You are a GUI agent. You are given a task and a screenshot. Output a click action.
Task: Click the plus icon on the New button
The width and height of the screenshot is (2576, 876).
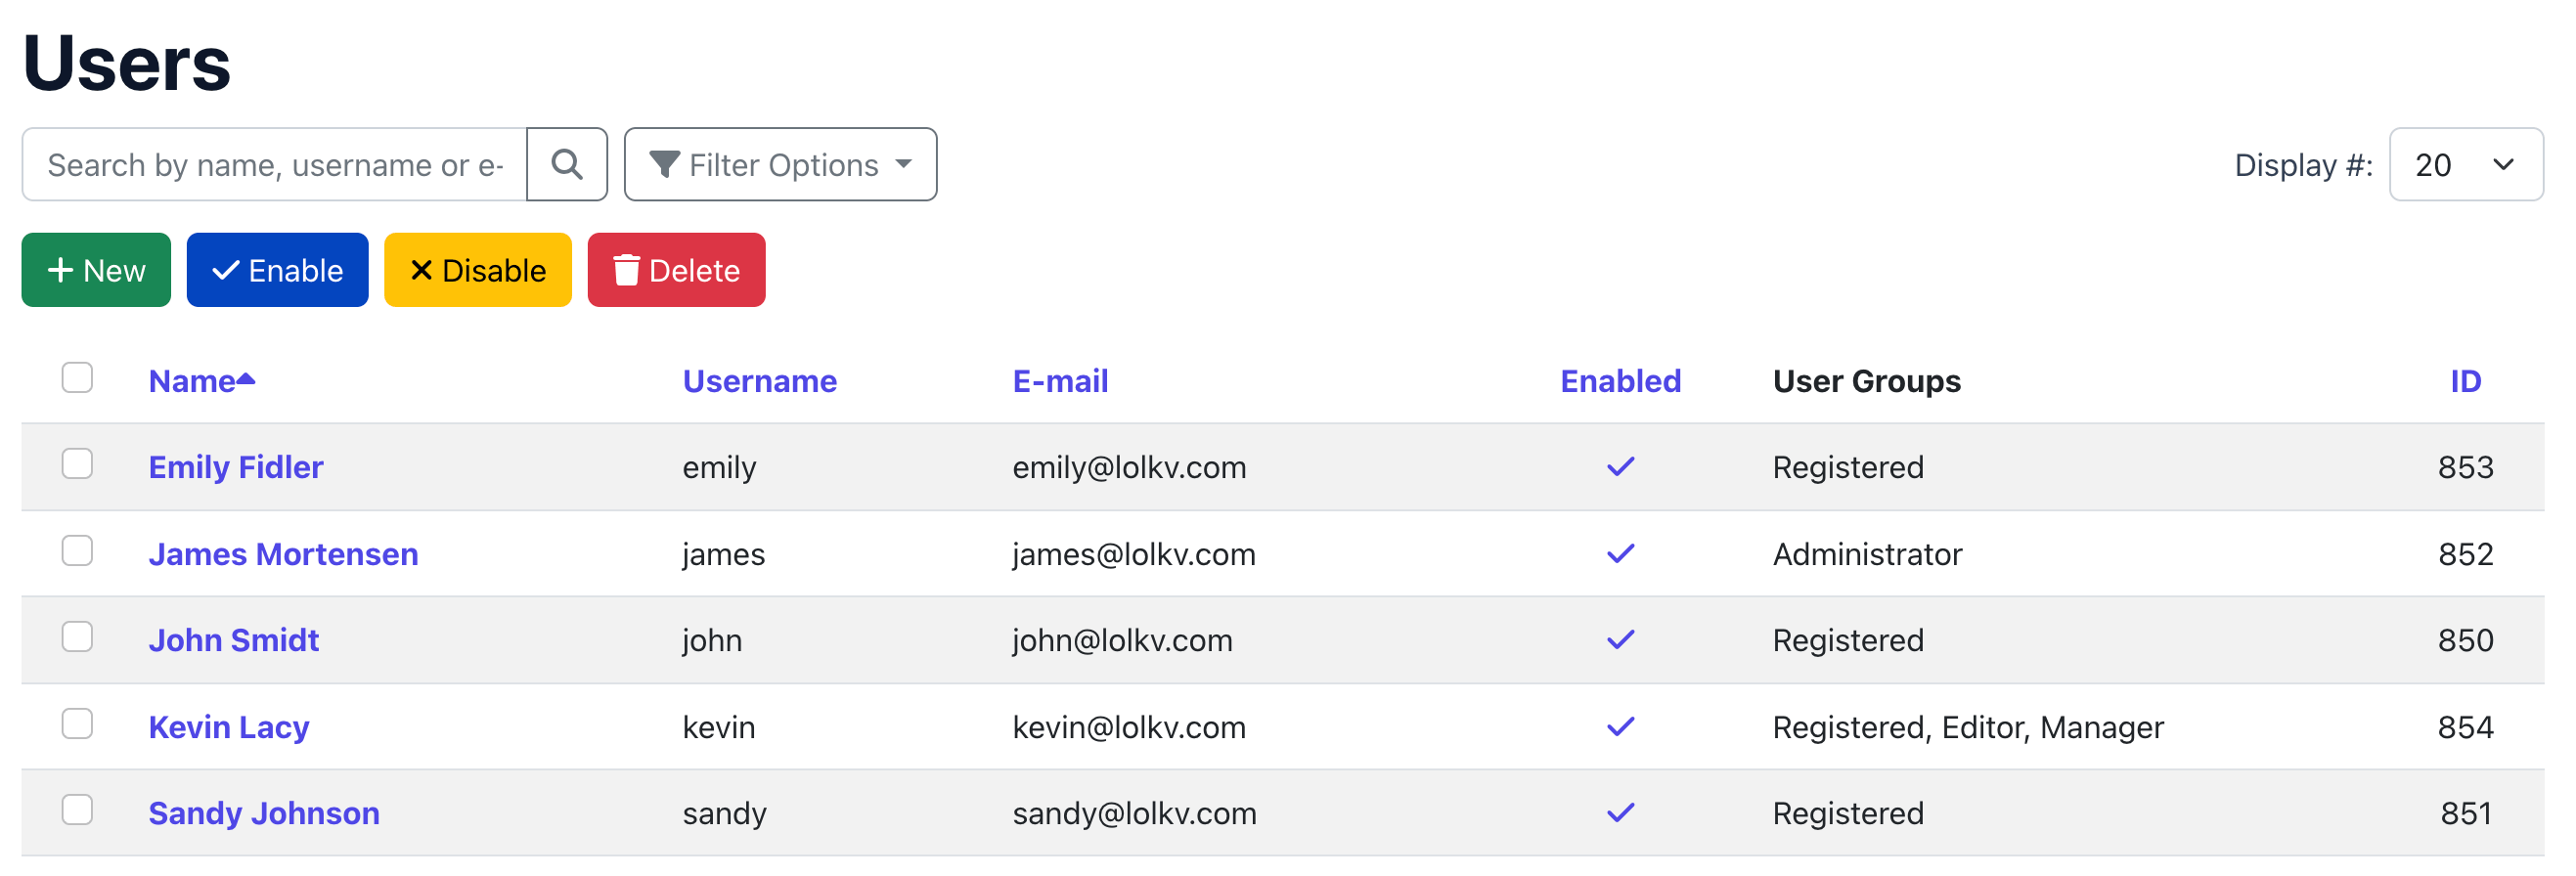(x=61, y=269)
